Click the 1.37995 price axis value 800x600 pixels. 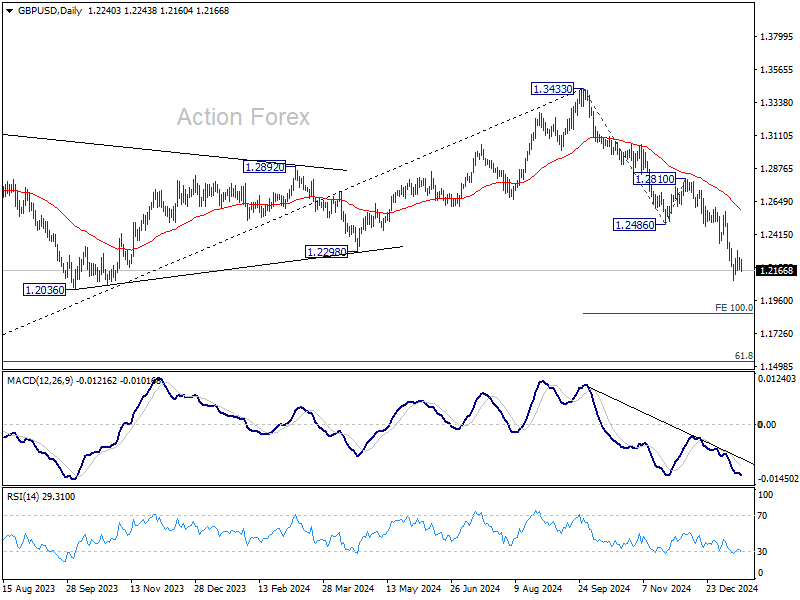777,37
